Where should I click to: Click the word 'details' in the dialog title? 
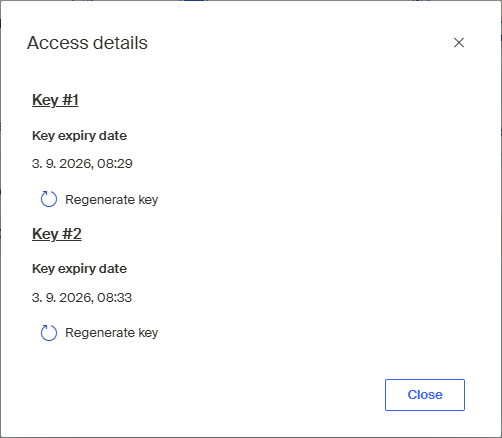point(120,43)
